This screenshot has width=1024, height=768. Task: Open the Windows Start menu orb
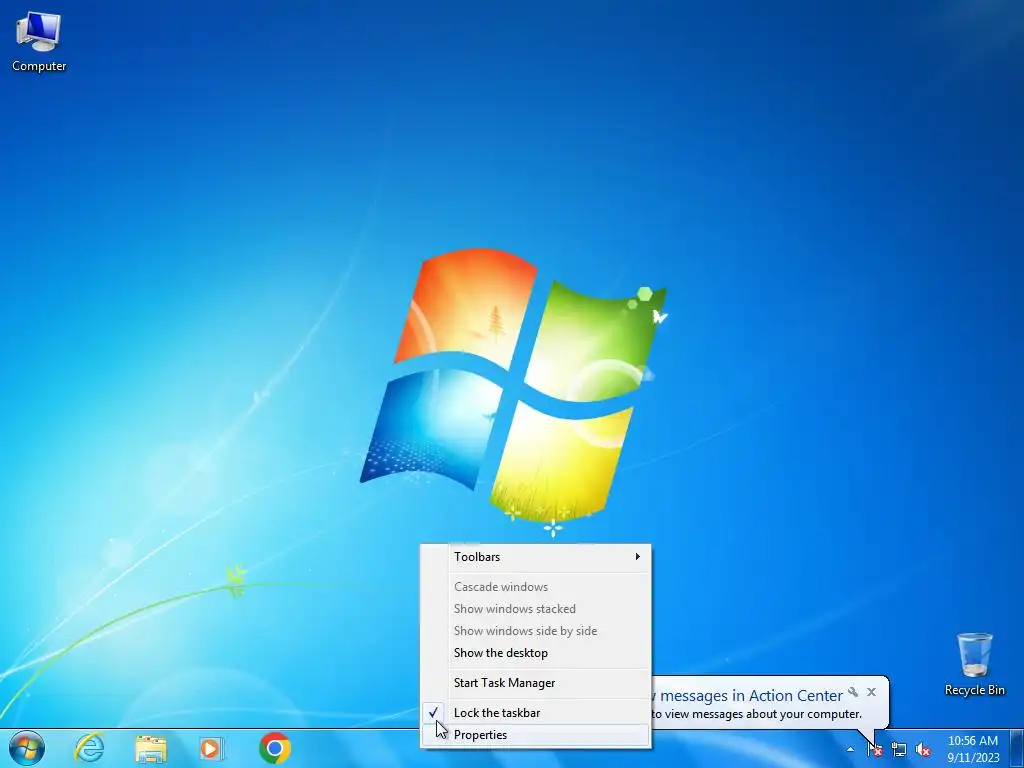tap(27, 748)
